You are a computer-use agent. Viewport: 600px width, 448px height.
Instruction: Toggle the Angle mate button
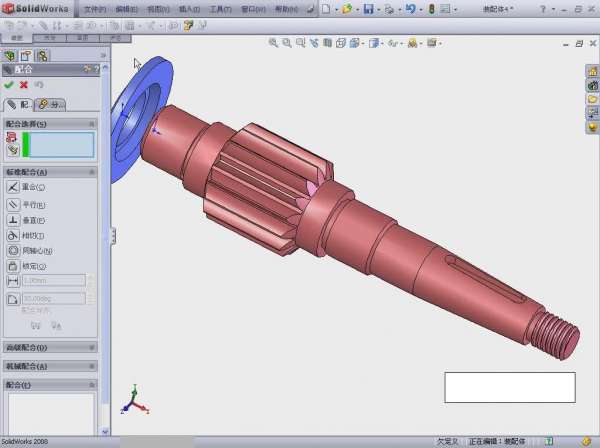coord(13,299)
